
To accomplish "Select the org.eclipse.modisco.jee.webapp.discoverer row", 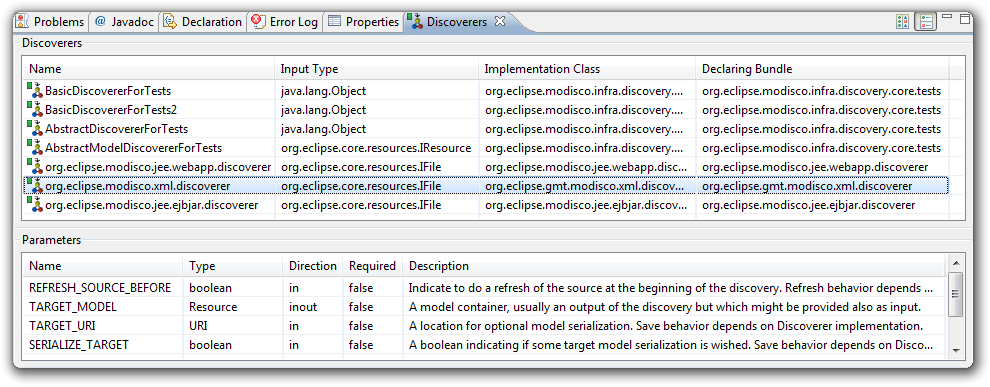I will pyautogui.click(x=485, y=167).
